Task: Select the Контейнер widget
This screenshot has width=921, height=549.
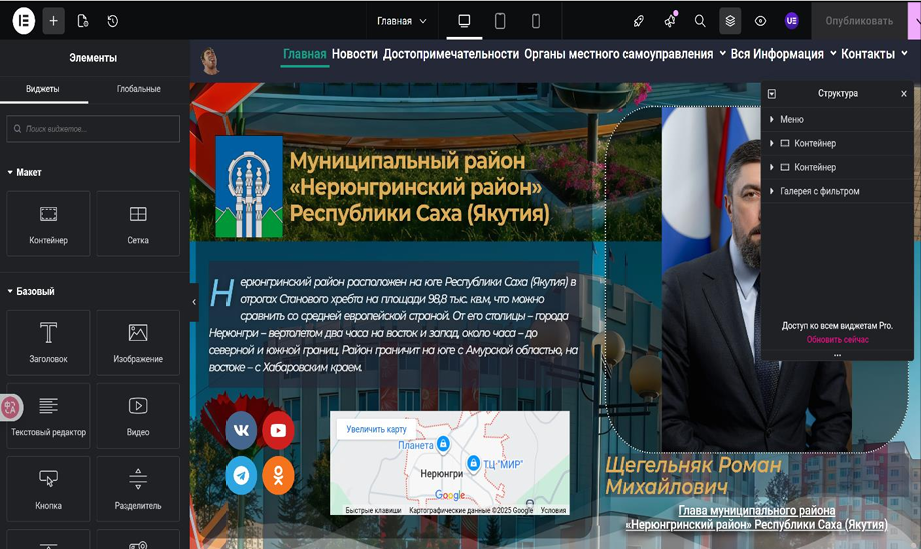Action: (x=48, y=224)
